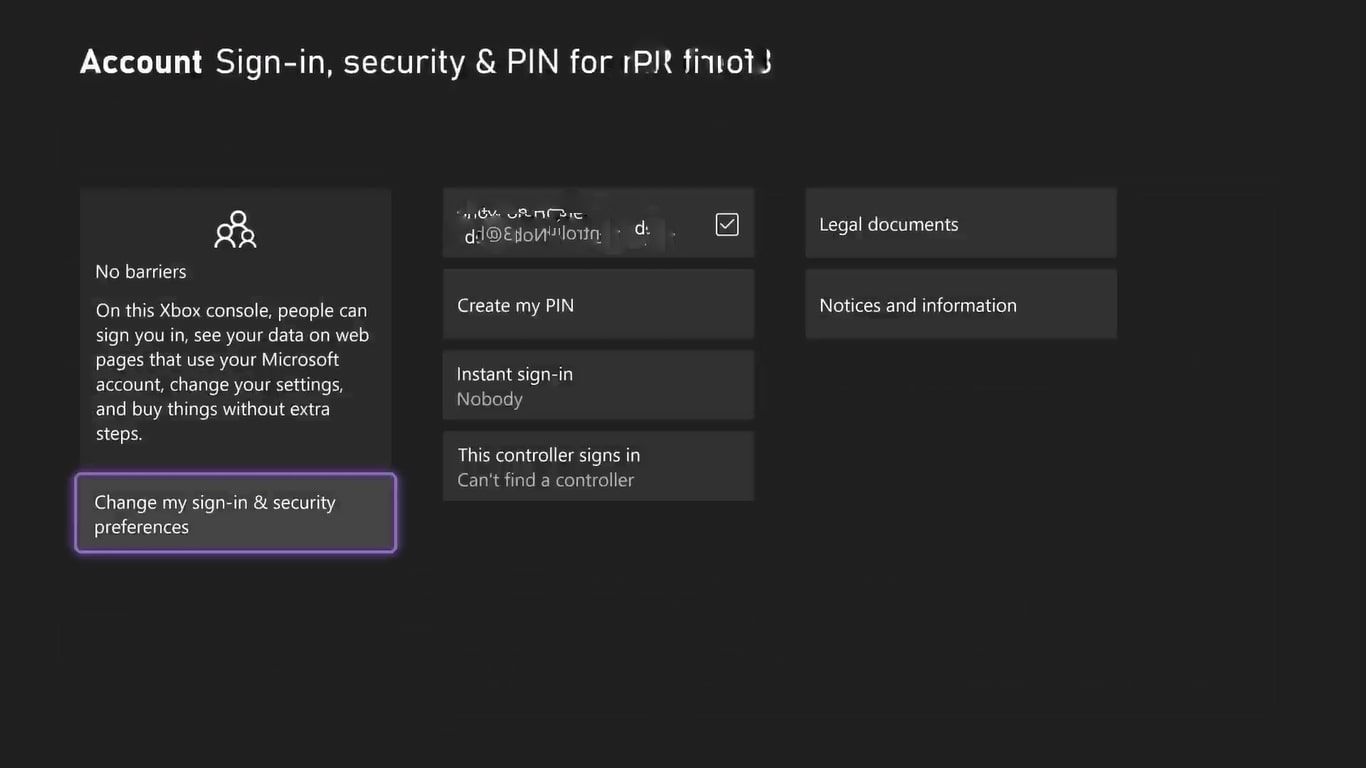
Task: Toggle the checkbox beside the email address
Action: point(727,224)
